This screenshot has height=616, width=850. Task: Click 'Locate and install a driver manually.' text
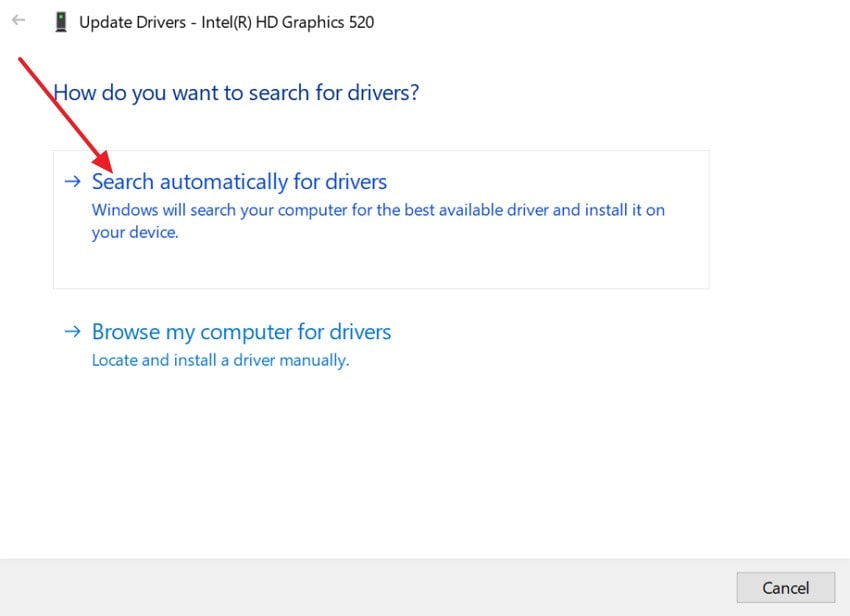pos(221,361)
